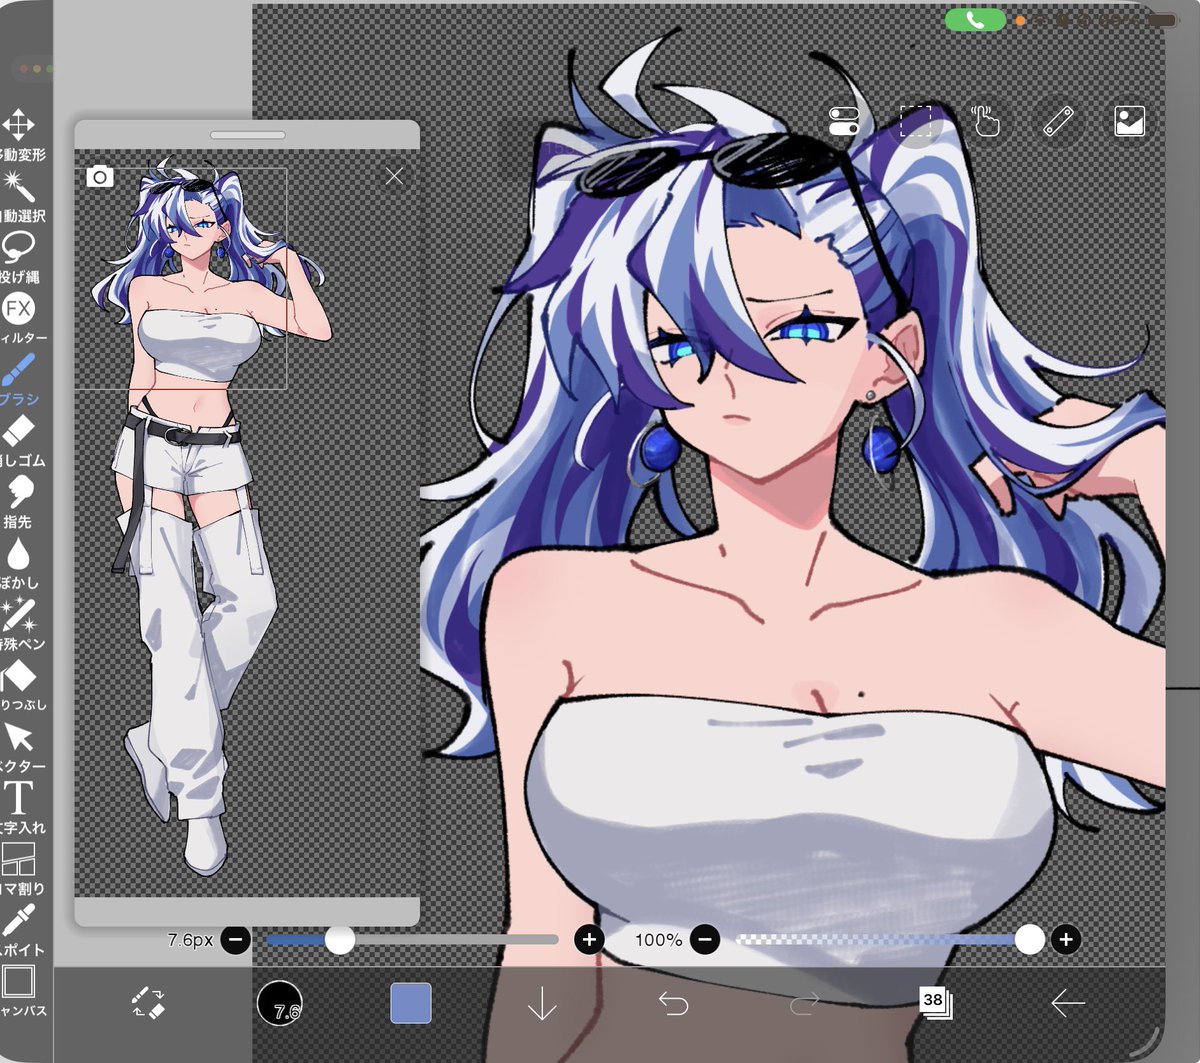1200x1063 pixels.
Task: Open the FX Filter tool
Action: pyautogui.click(x=19, y=317)
